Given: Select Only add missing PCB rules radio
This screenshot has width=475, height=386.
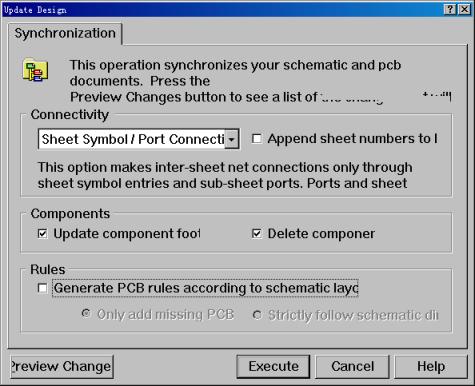Looking at the screenshot, I should click(x=86, y=314).
